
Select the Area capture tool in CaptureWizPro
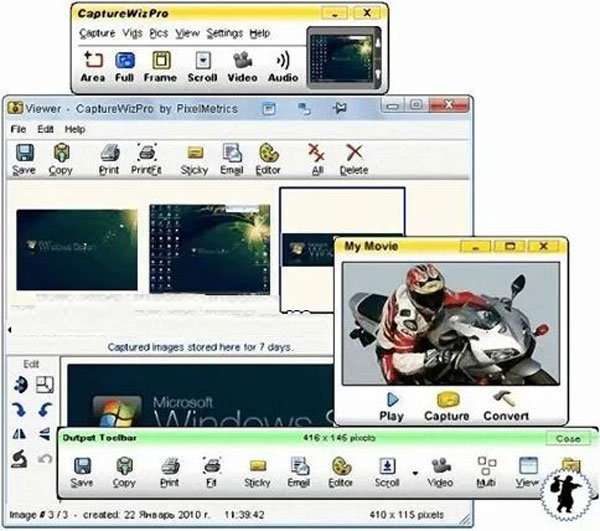93,67
